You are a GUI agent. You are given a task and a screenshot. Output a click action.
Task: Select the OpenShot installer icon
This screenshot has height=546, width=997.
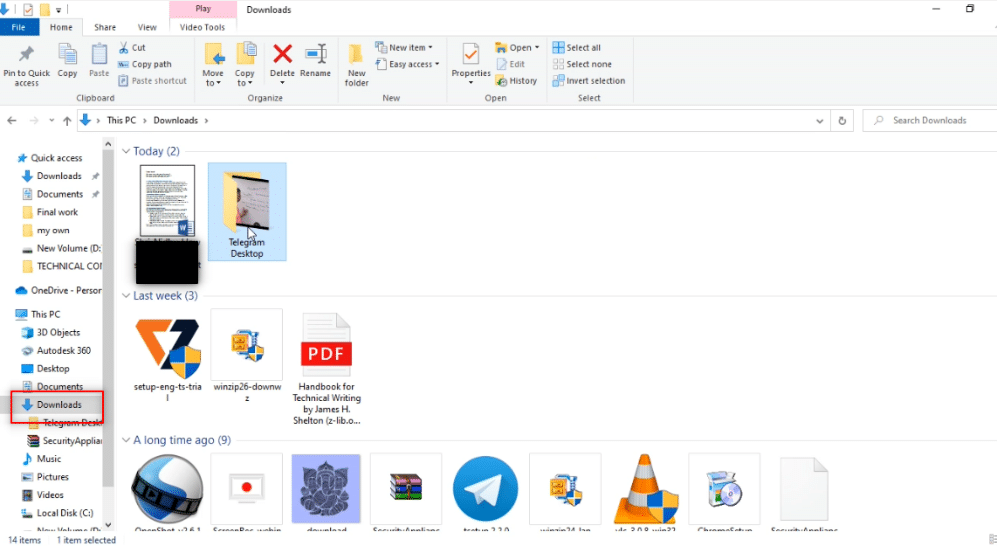[168, 489]
